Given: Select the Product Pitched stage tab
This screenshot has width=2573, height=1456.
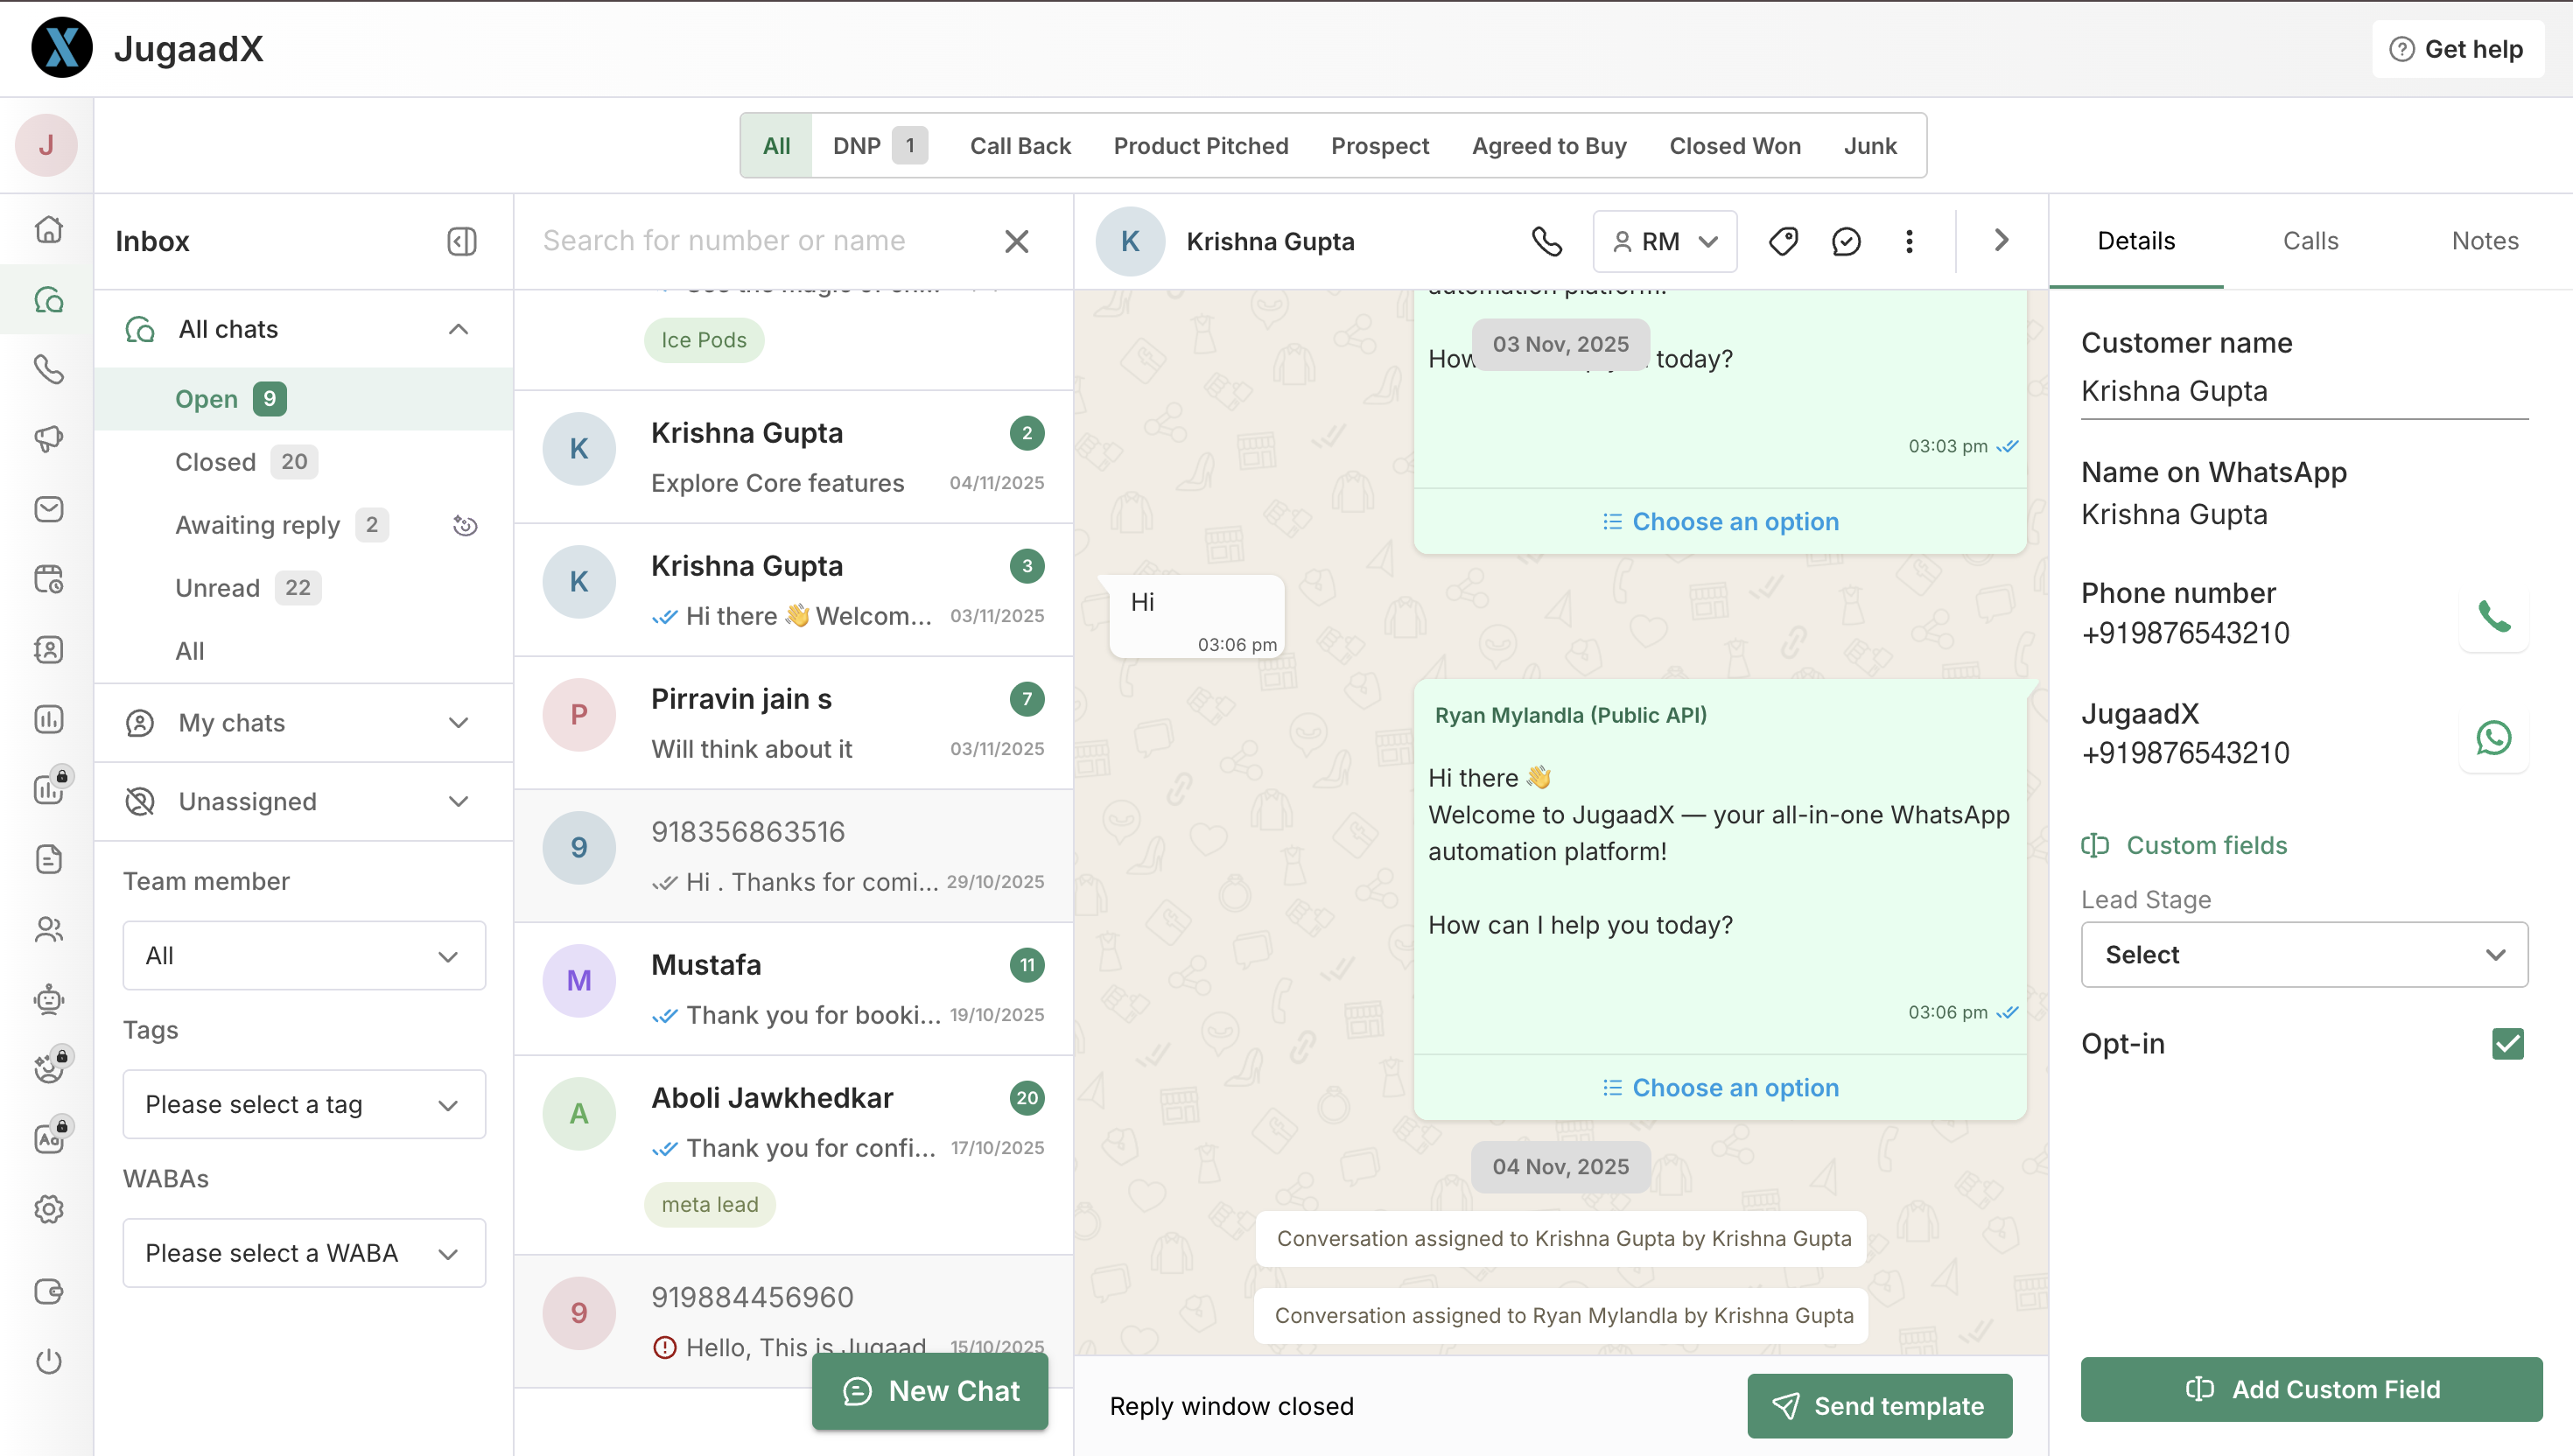Looking at the screenshot, I should [x=1200, y=146].
